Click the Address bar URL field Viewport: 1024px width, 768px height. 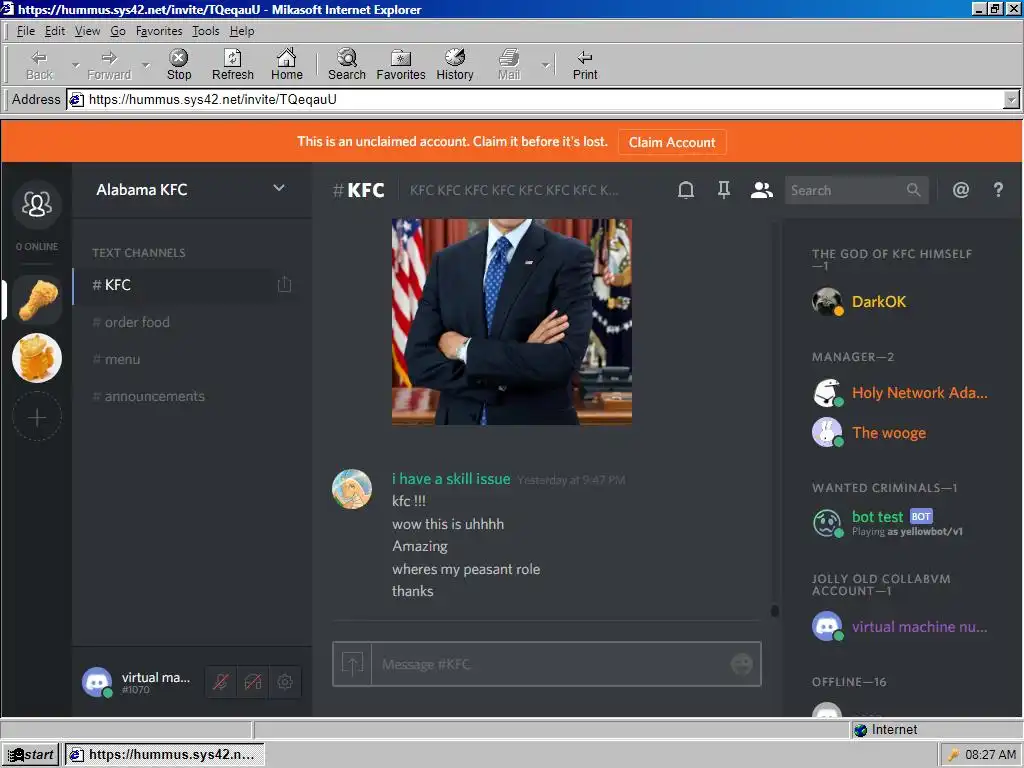(536, 100)
